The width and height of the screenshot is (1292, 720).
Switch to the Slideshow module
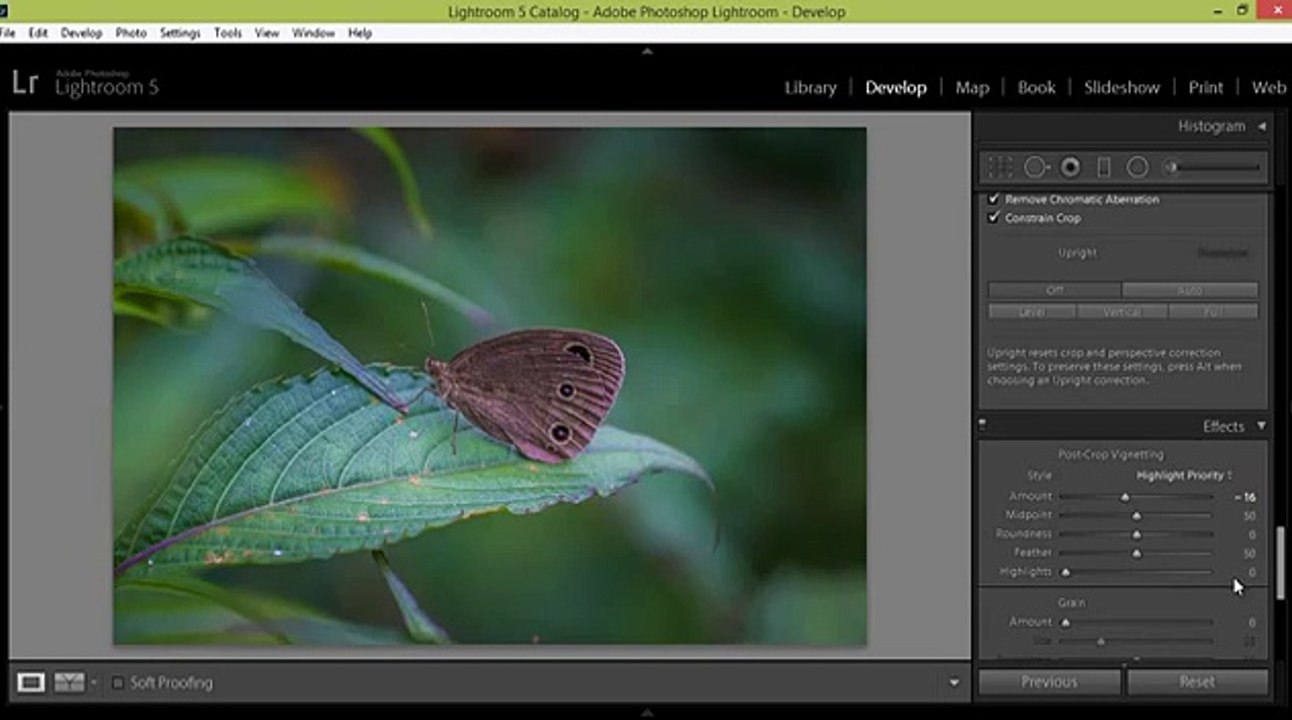[x=1122, y=87]
